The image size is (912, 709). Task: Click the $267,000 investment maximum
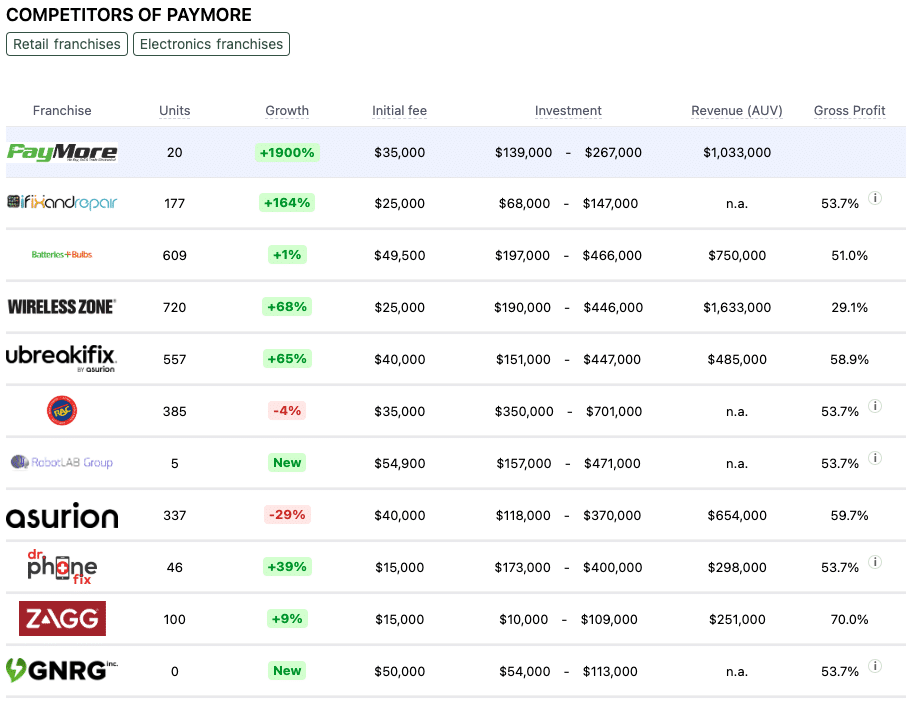(613, 152)
